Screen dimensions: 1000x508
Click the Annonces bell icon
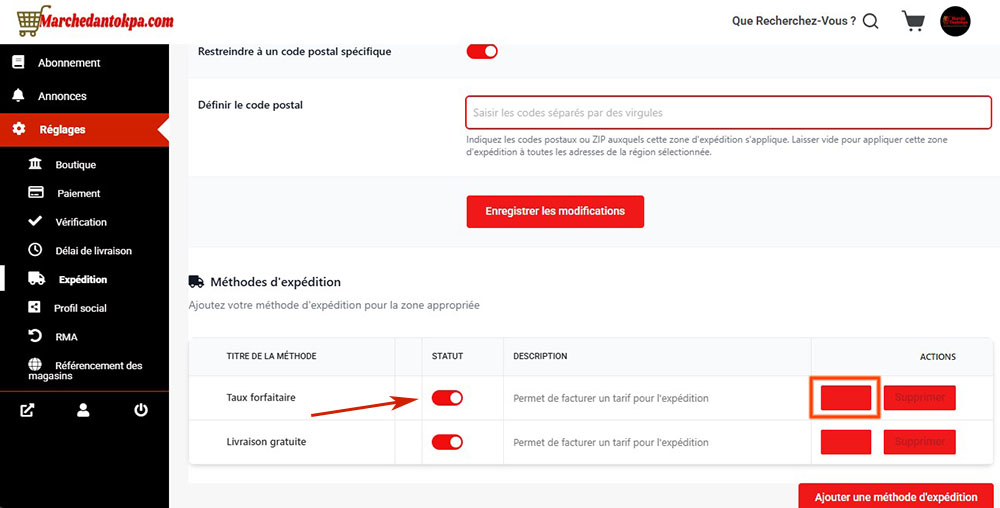click(x=18, y=96)
